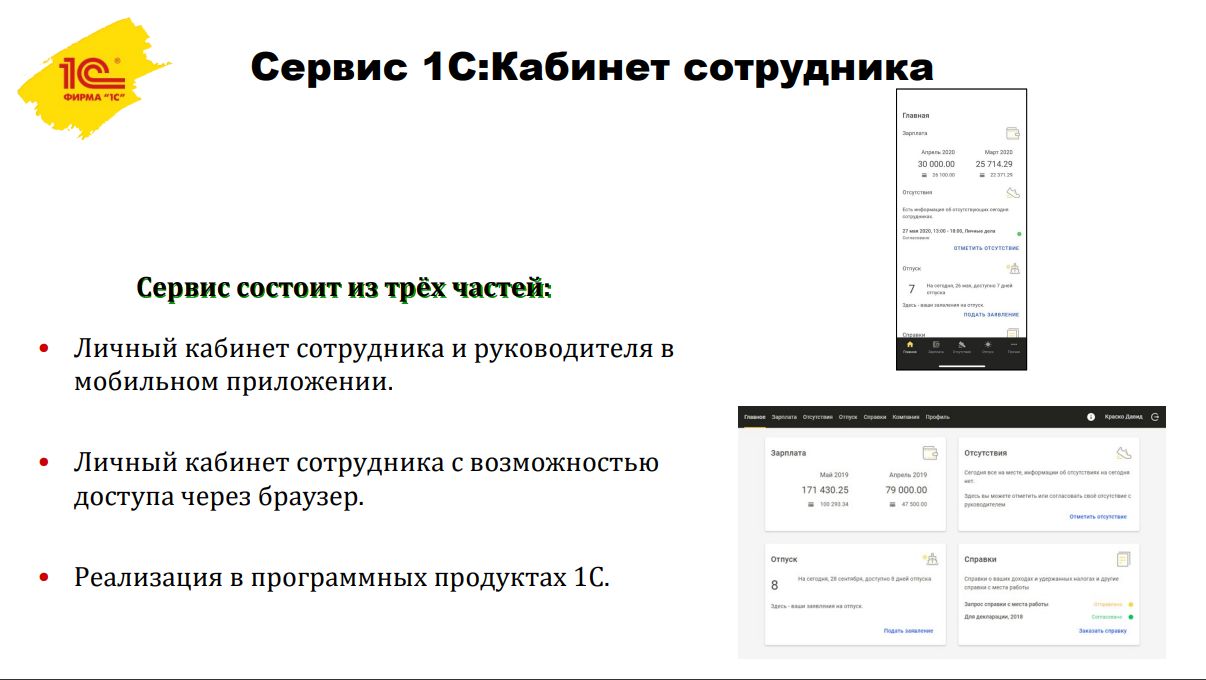Open Прочее more tab in mobile bottom bar
The width and height of the screenshot is (1206, 680).
tap(1014, 347)
